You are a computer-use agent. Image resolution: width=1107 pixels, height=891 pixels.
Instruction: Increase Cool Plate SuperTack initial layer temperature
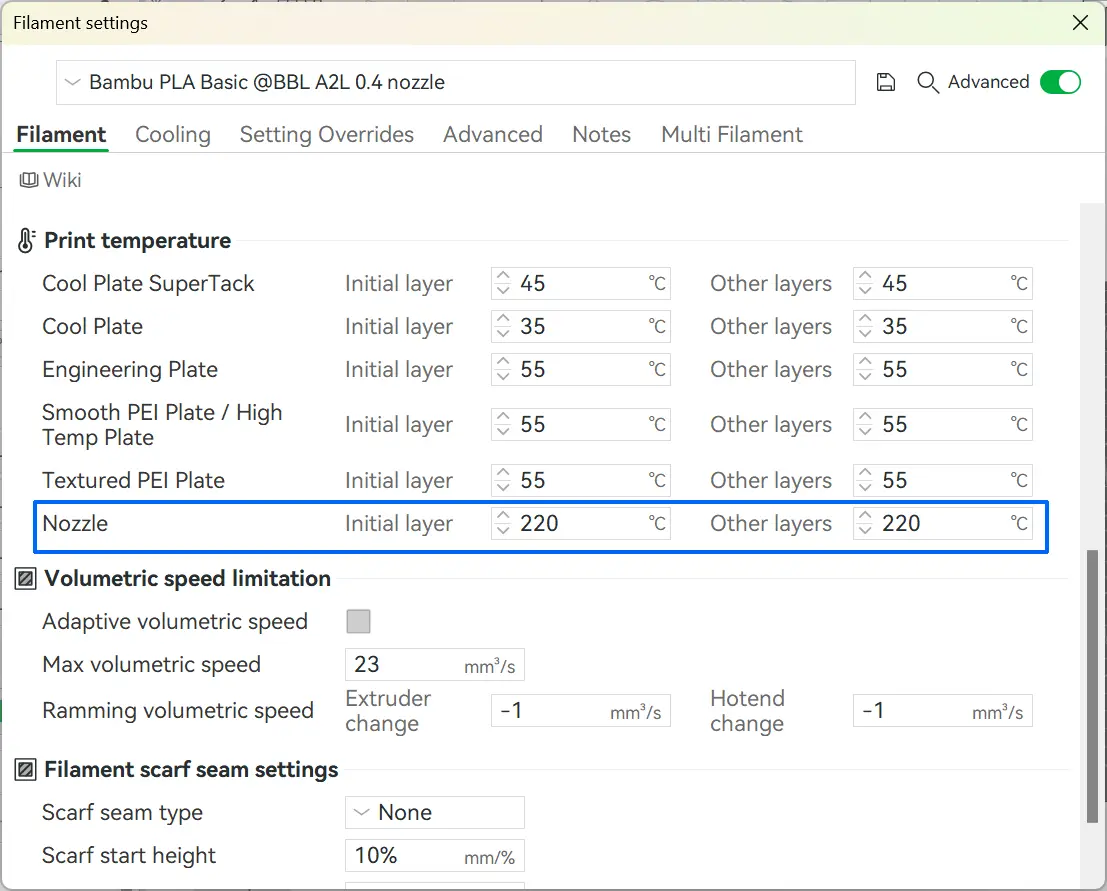503,276
